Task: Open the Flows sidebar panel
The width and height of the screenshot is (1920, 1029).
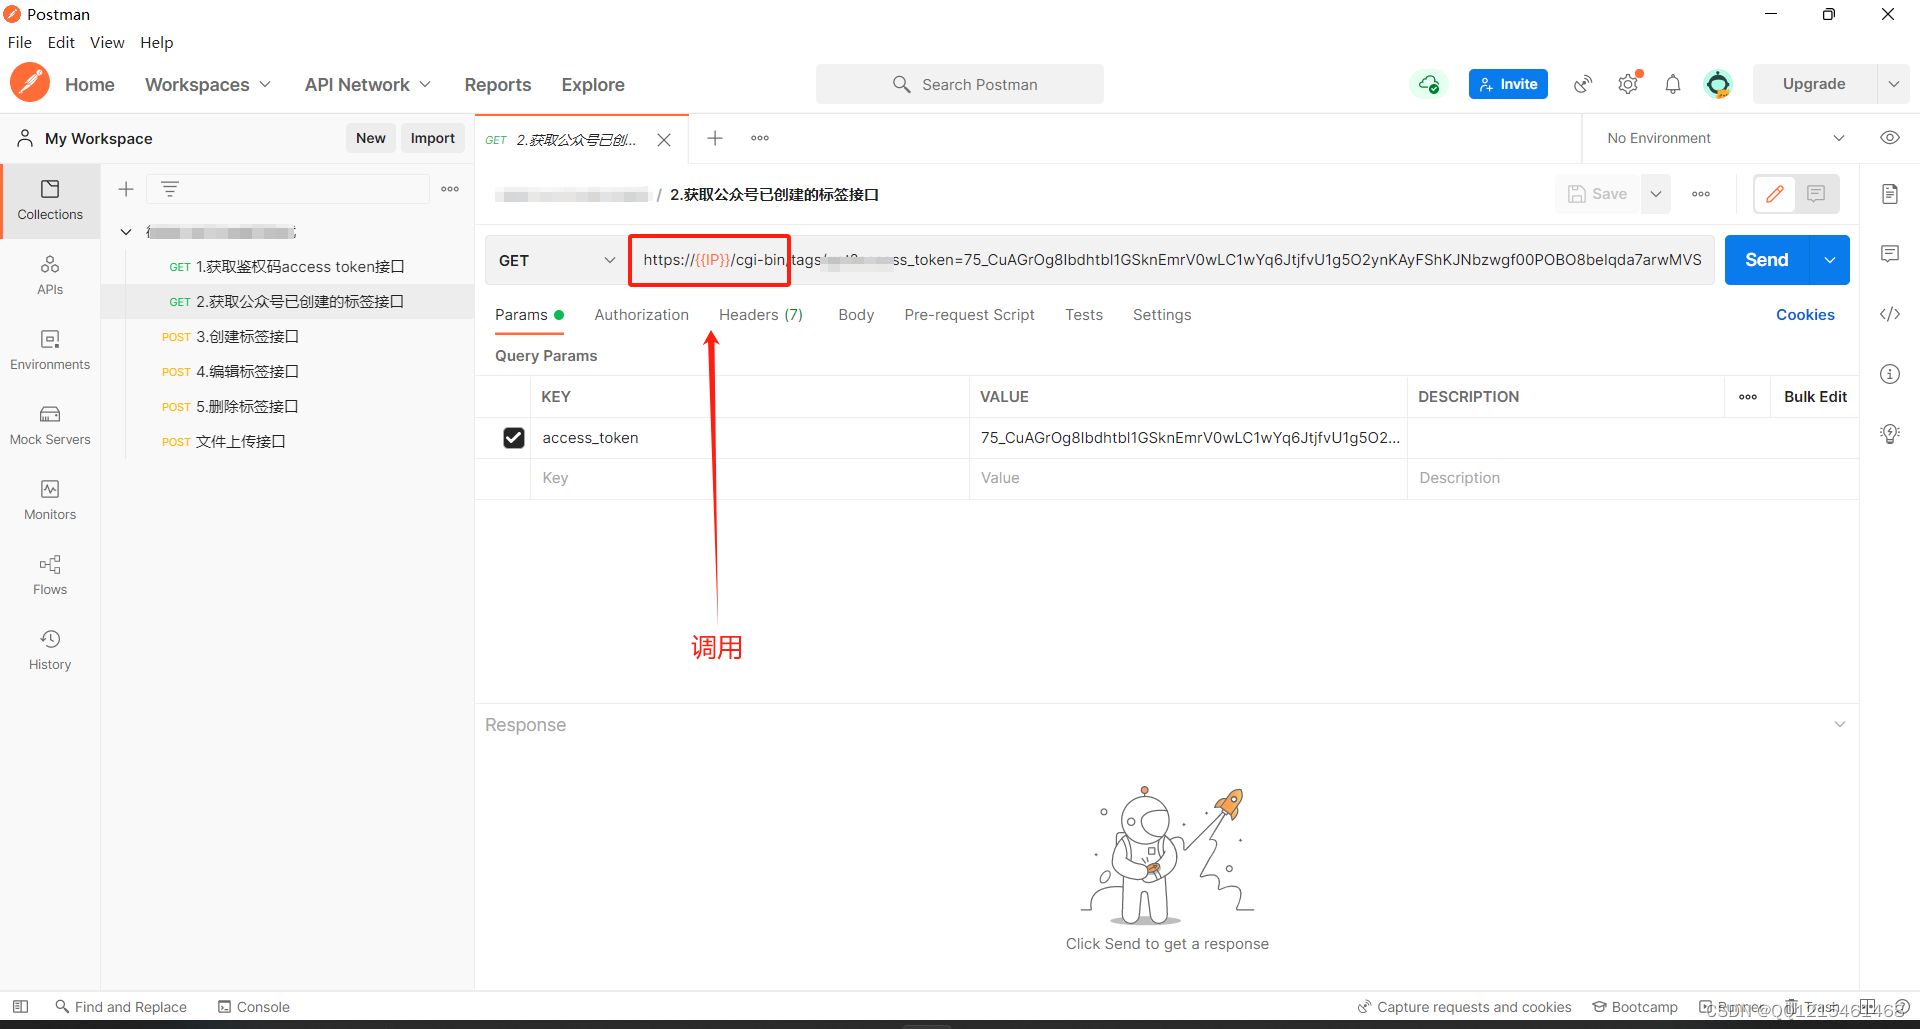Action: coord(50,576)
